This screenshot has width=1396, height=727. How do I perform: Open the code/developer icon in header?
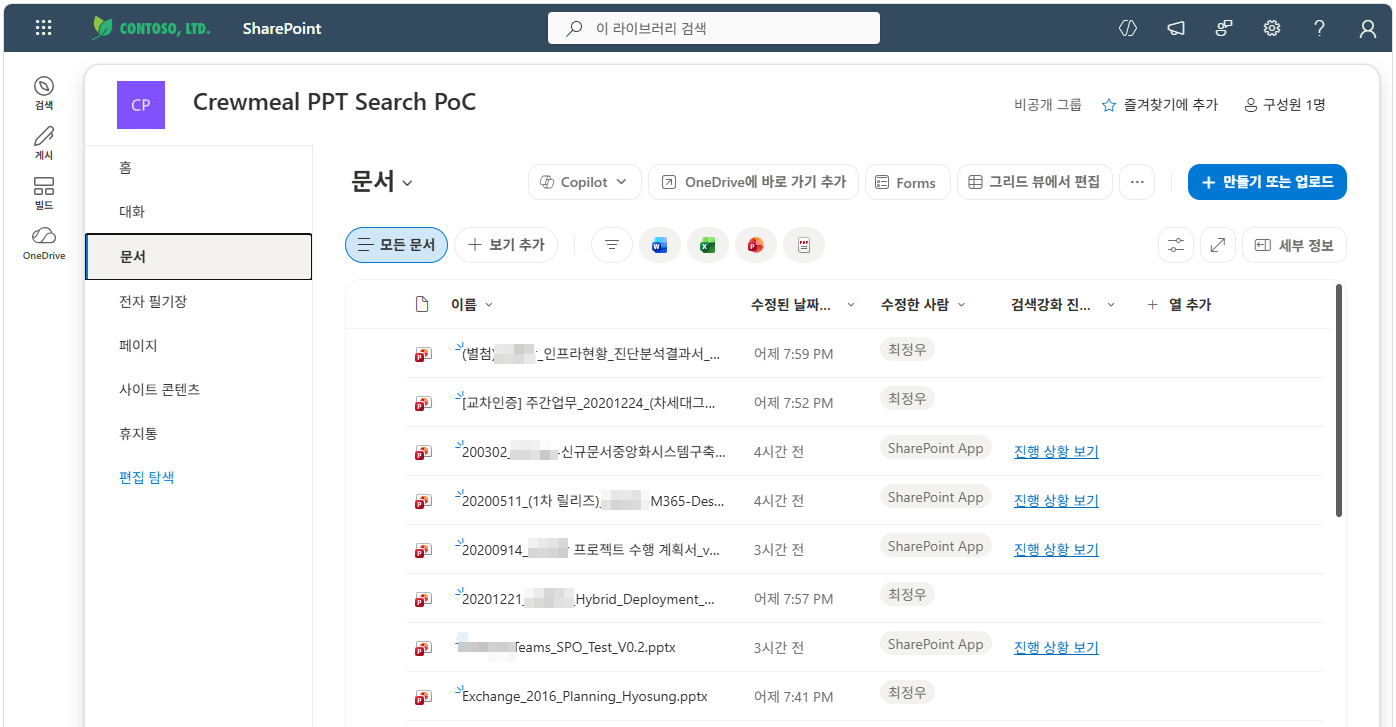1128,28
